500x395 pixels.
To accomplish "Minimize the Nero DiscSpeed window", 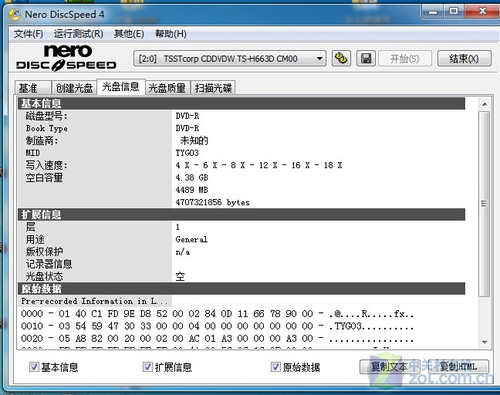I will tap(433, 12).
